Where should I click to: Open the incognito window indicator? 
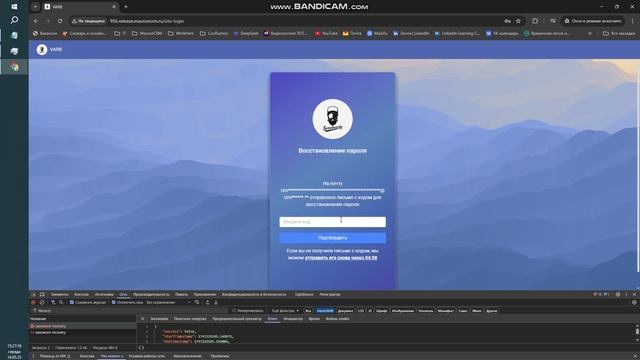593,21
